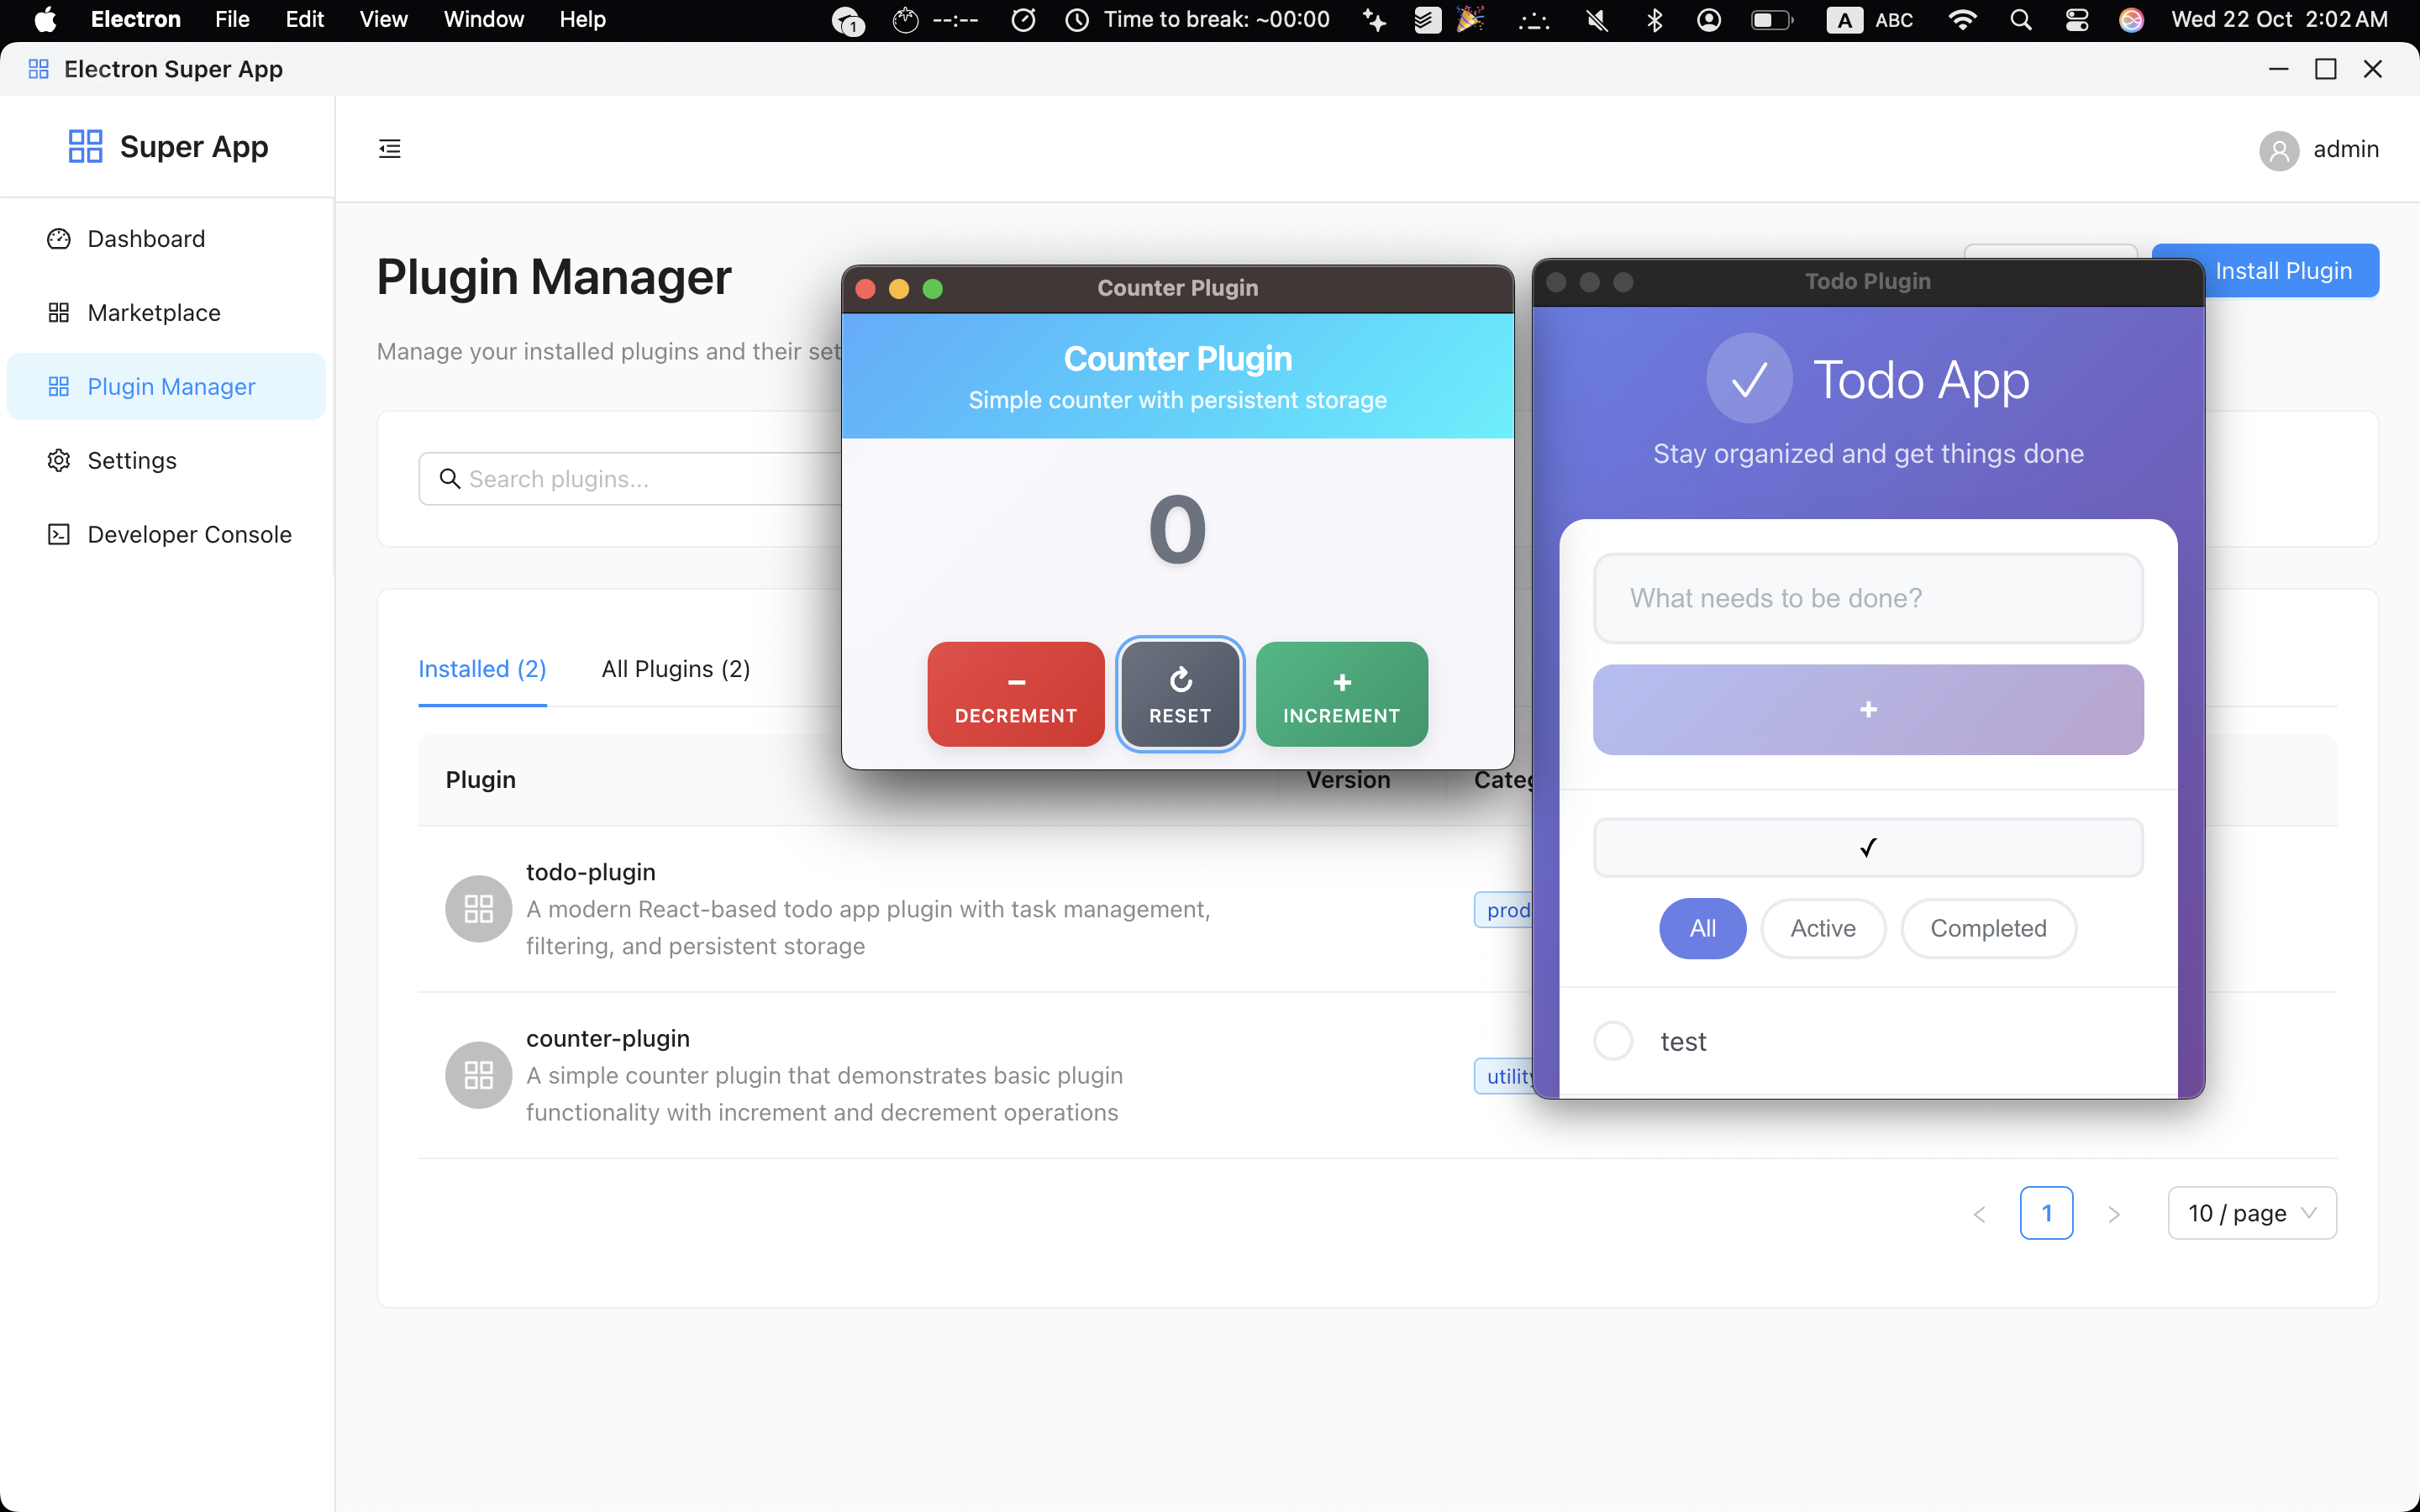2420x1512 pixels.
Task: Open the '10 / page' pagination dropdown
Action: pyautogui.click(x=2250, y=1212)
